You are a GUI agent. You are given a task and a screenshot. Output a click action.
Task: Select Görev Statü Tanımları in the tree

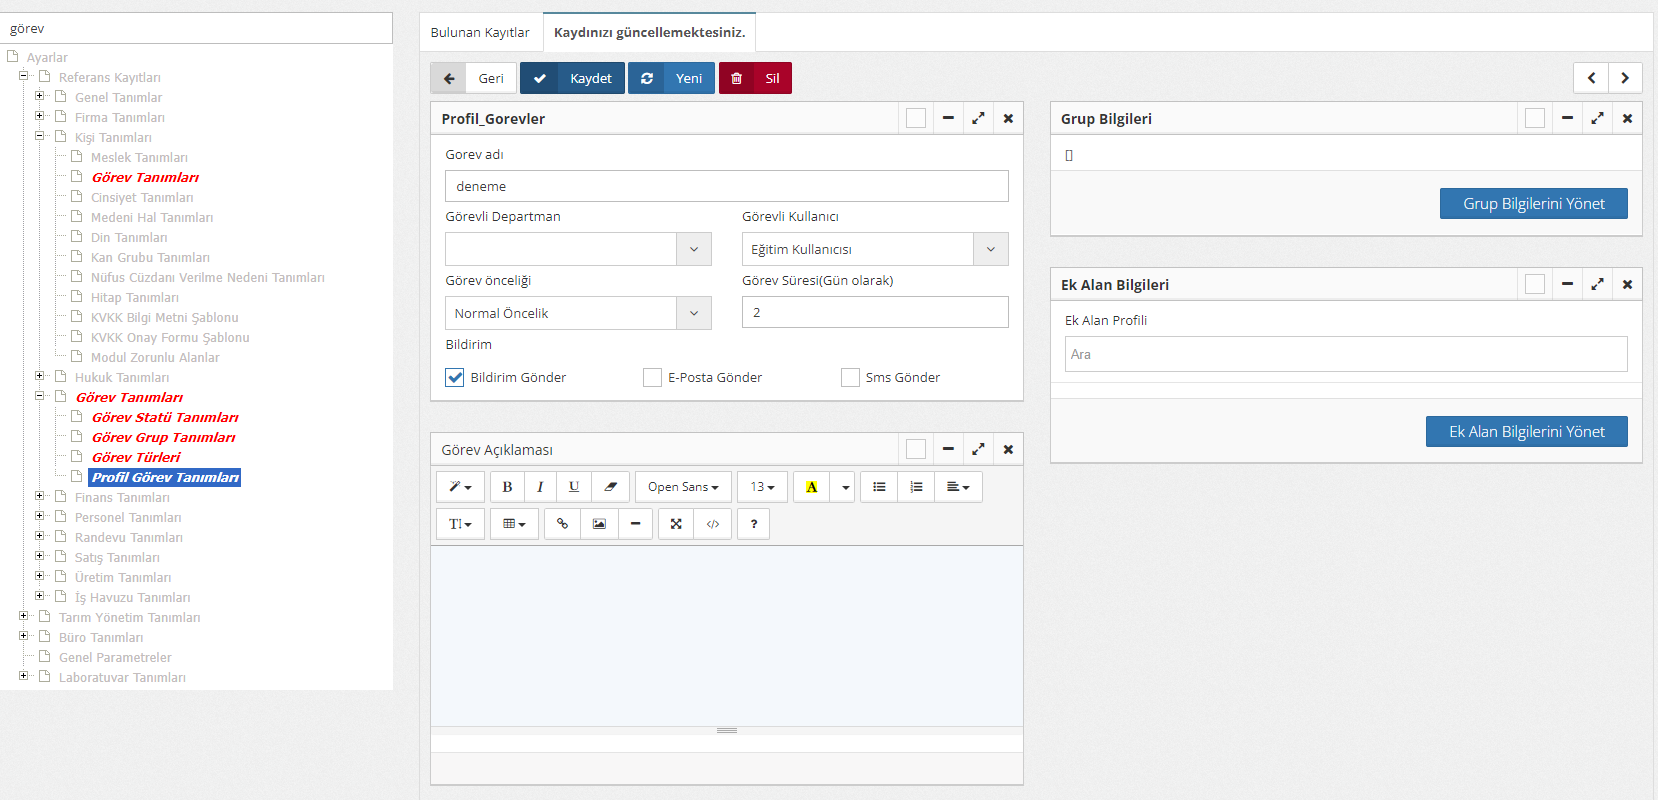tap(165, 418)
